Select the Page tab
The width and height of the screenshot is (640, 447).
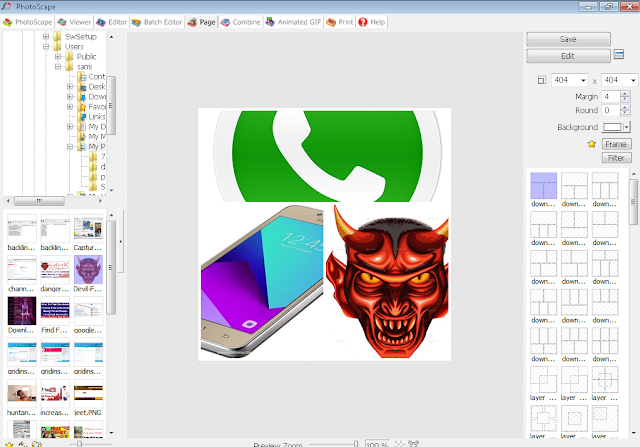pos(202,22)
